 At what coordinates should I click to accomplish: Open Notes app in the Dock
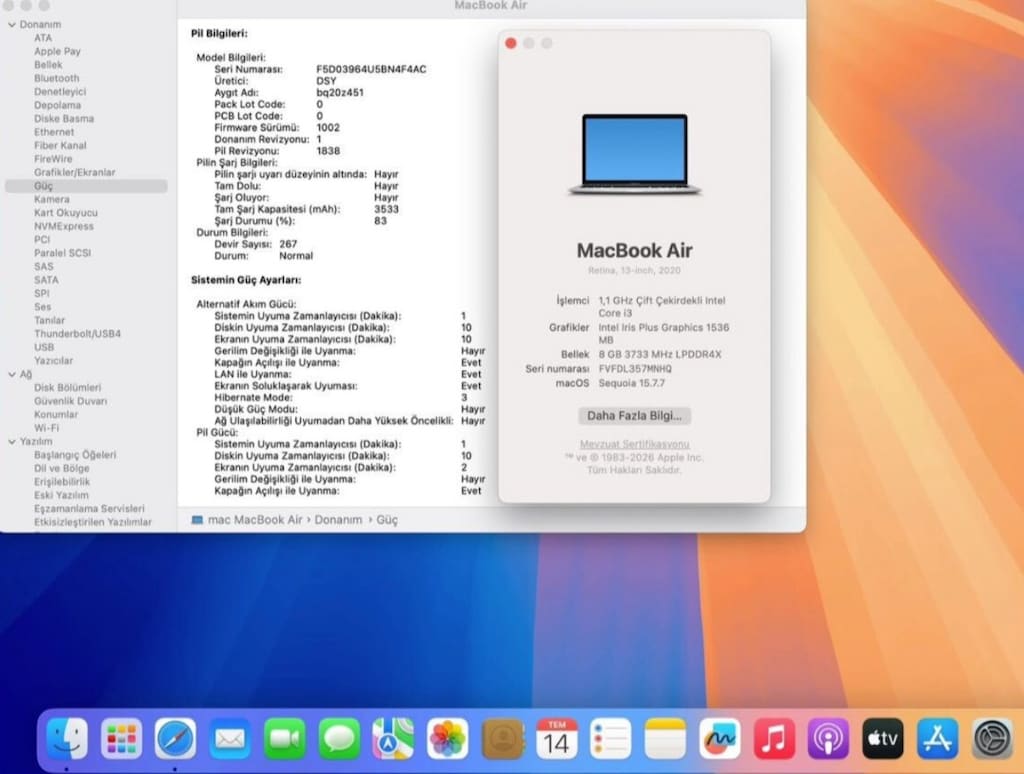(665, 739)
